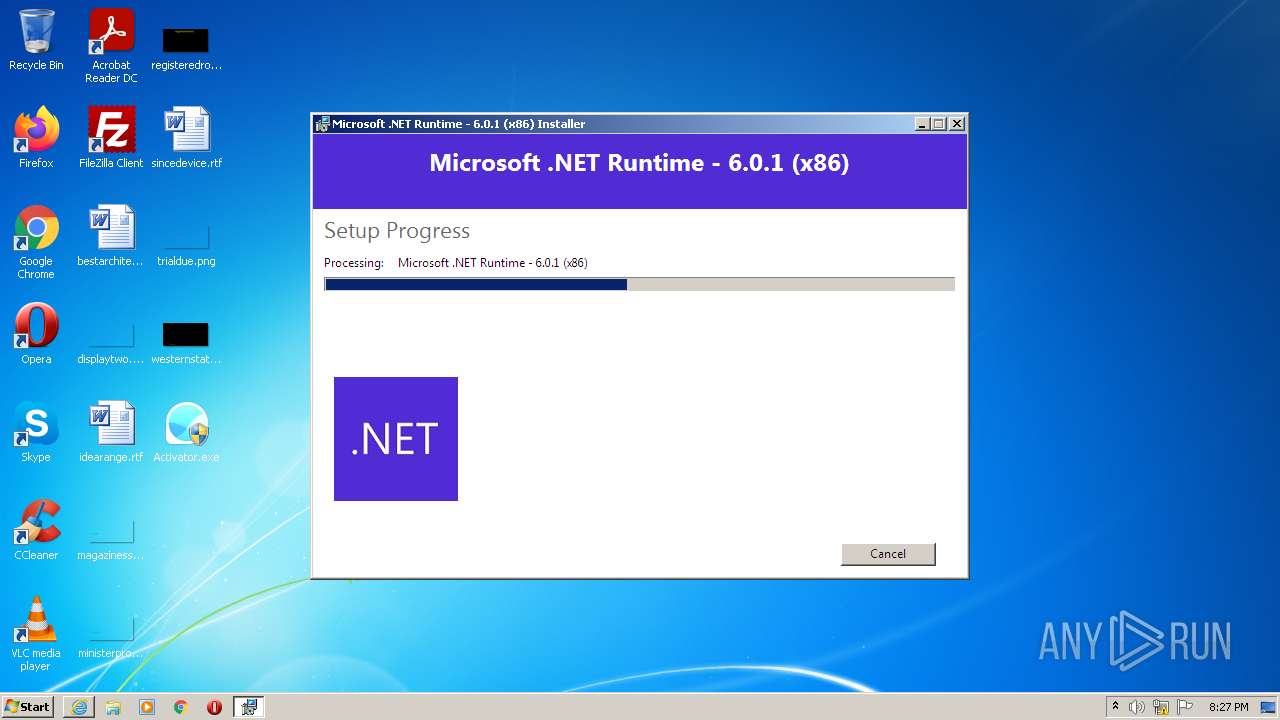
Task: Open the volume speaker tray icon
Action: click(1137, 707)
